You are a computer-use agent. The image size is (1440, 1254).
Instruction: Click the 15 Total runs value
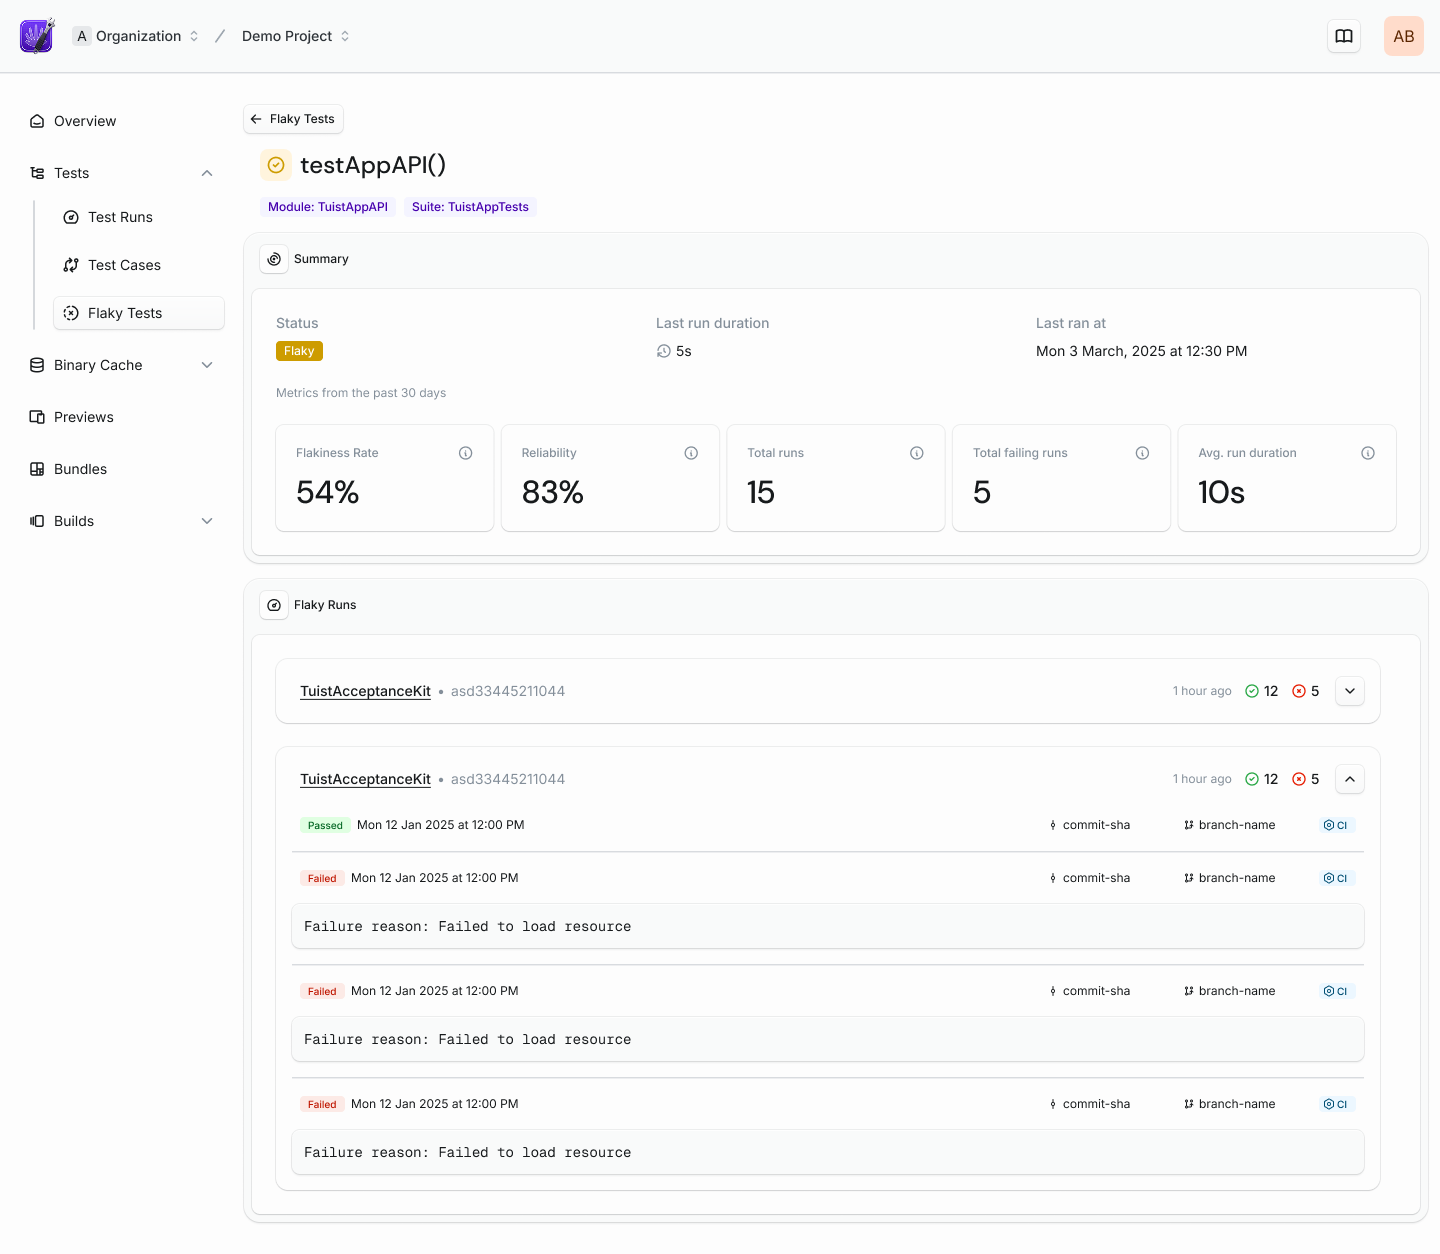[x=761, y=492]
